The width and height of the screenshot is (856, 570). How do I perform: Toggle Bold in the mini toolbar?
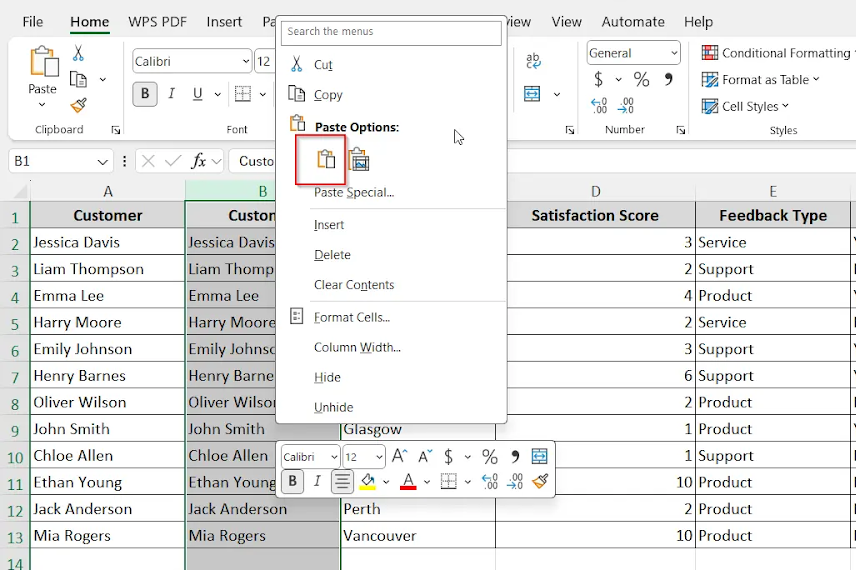(293, 482)
